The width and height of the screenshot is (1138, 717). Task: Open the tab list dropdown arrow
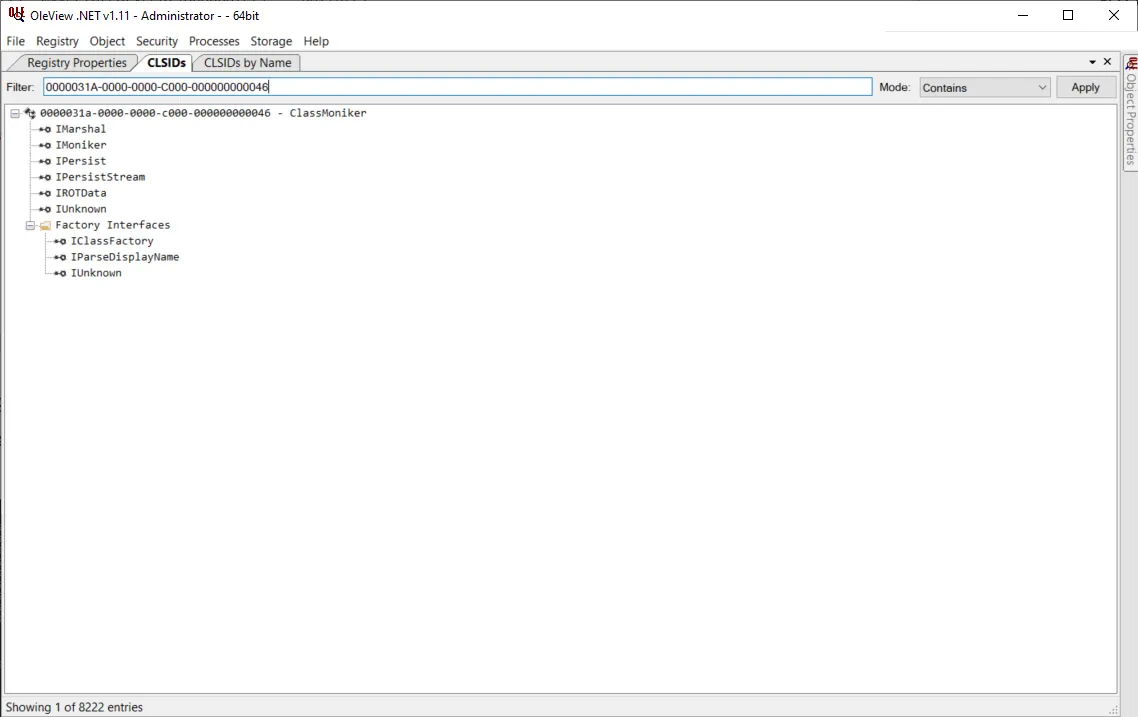(x=1092, y=62)
